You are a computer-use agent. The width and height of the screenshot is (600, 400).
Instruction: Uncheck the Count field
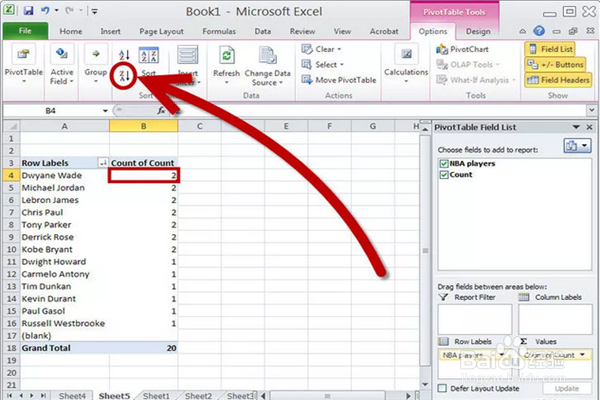point(443,175)
